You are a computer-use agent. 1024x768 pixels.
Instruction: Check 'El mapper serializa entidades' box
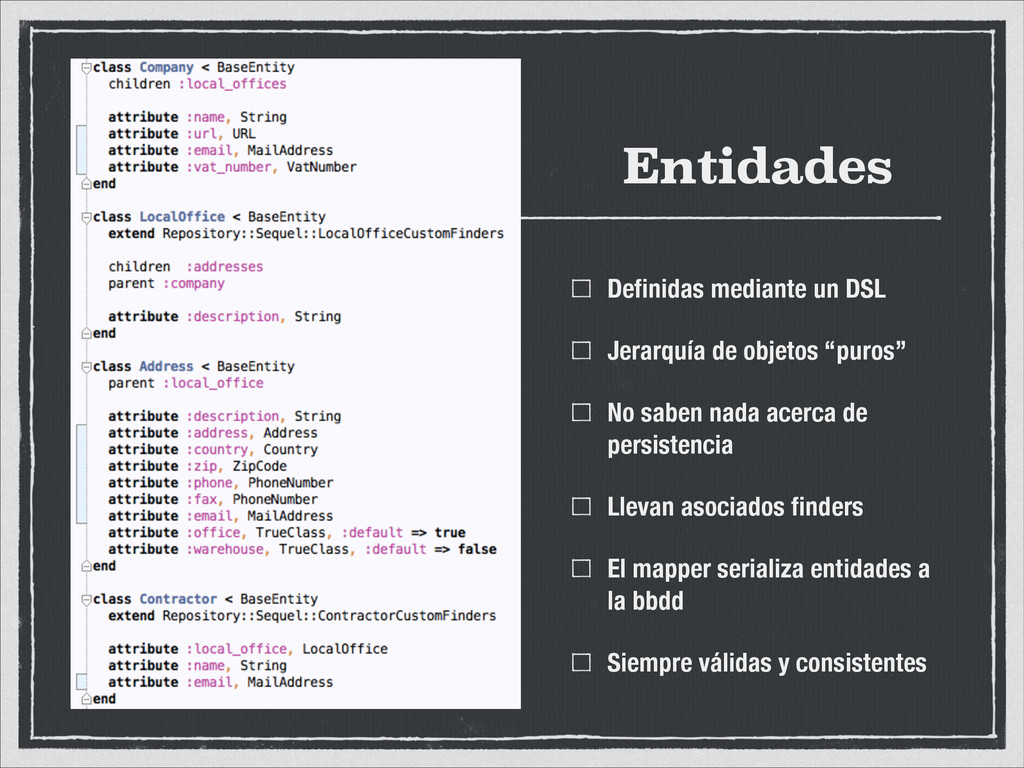point(581,568)
